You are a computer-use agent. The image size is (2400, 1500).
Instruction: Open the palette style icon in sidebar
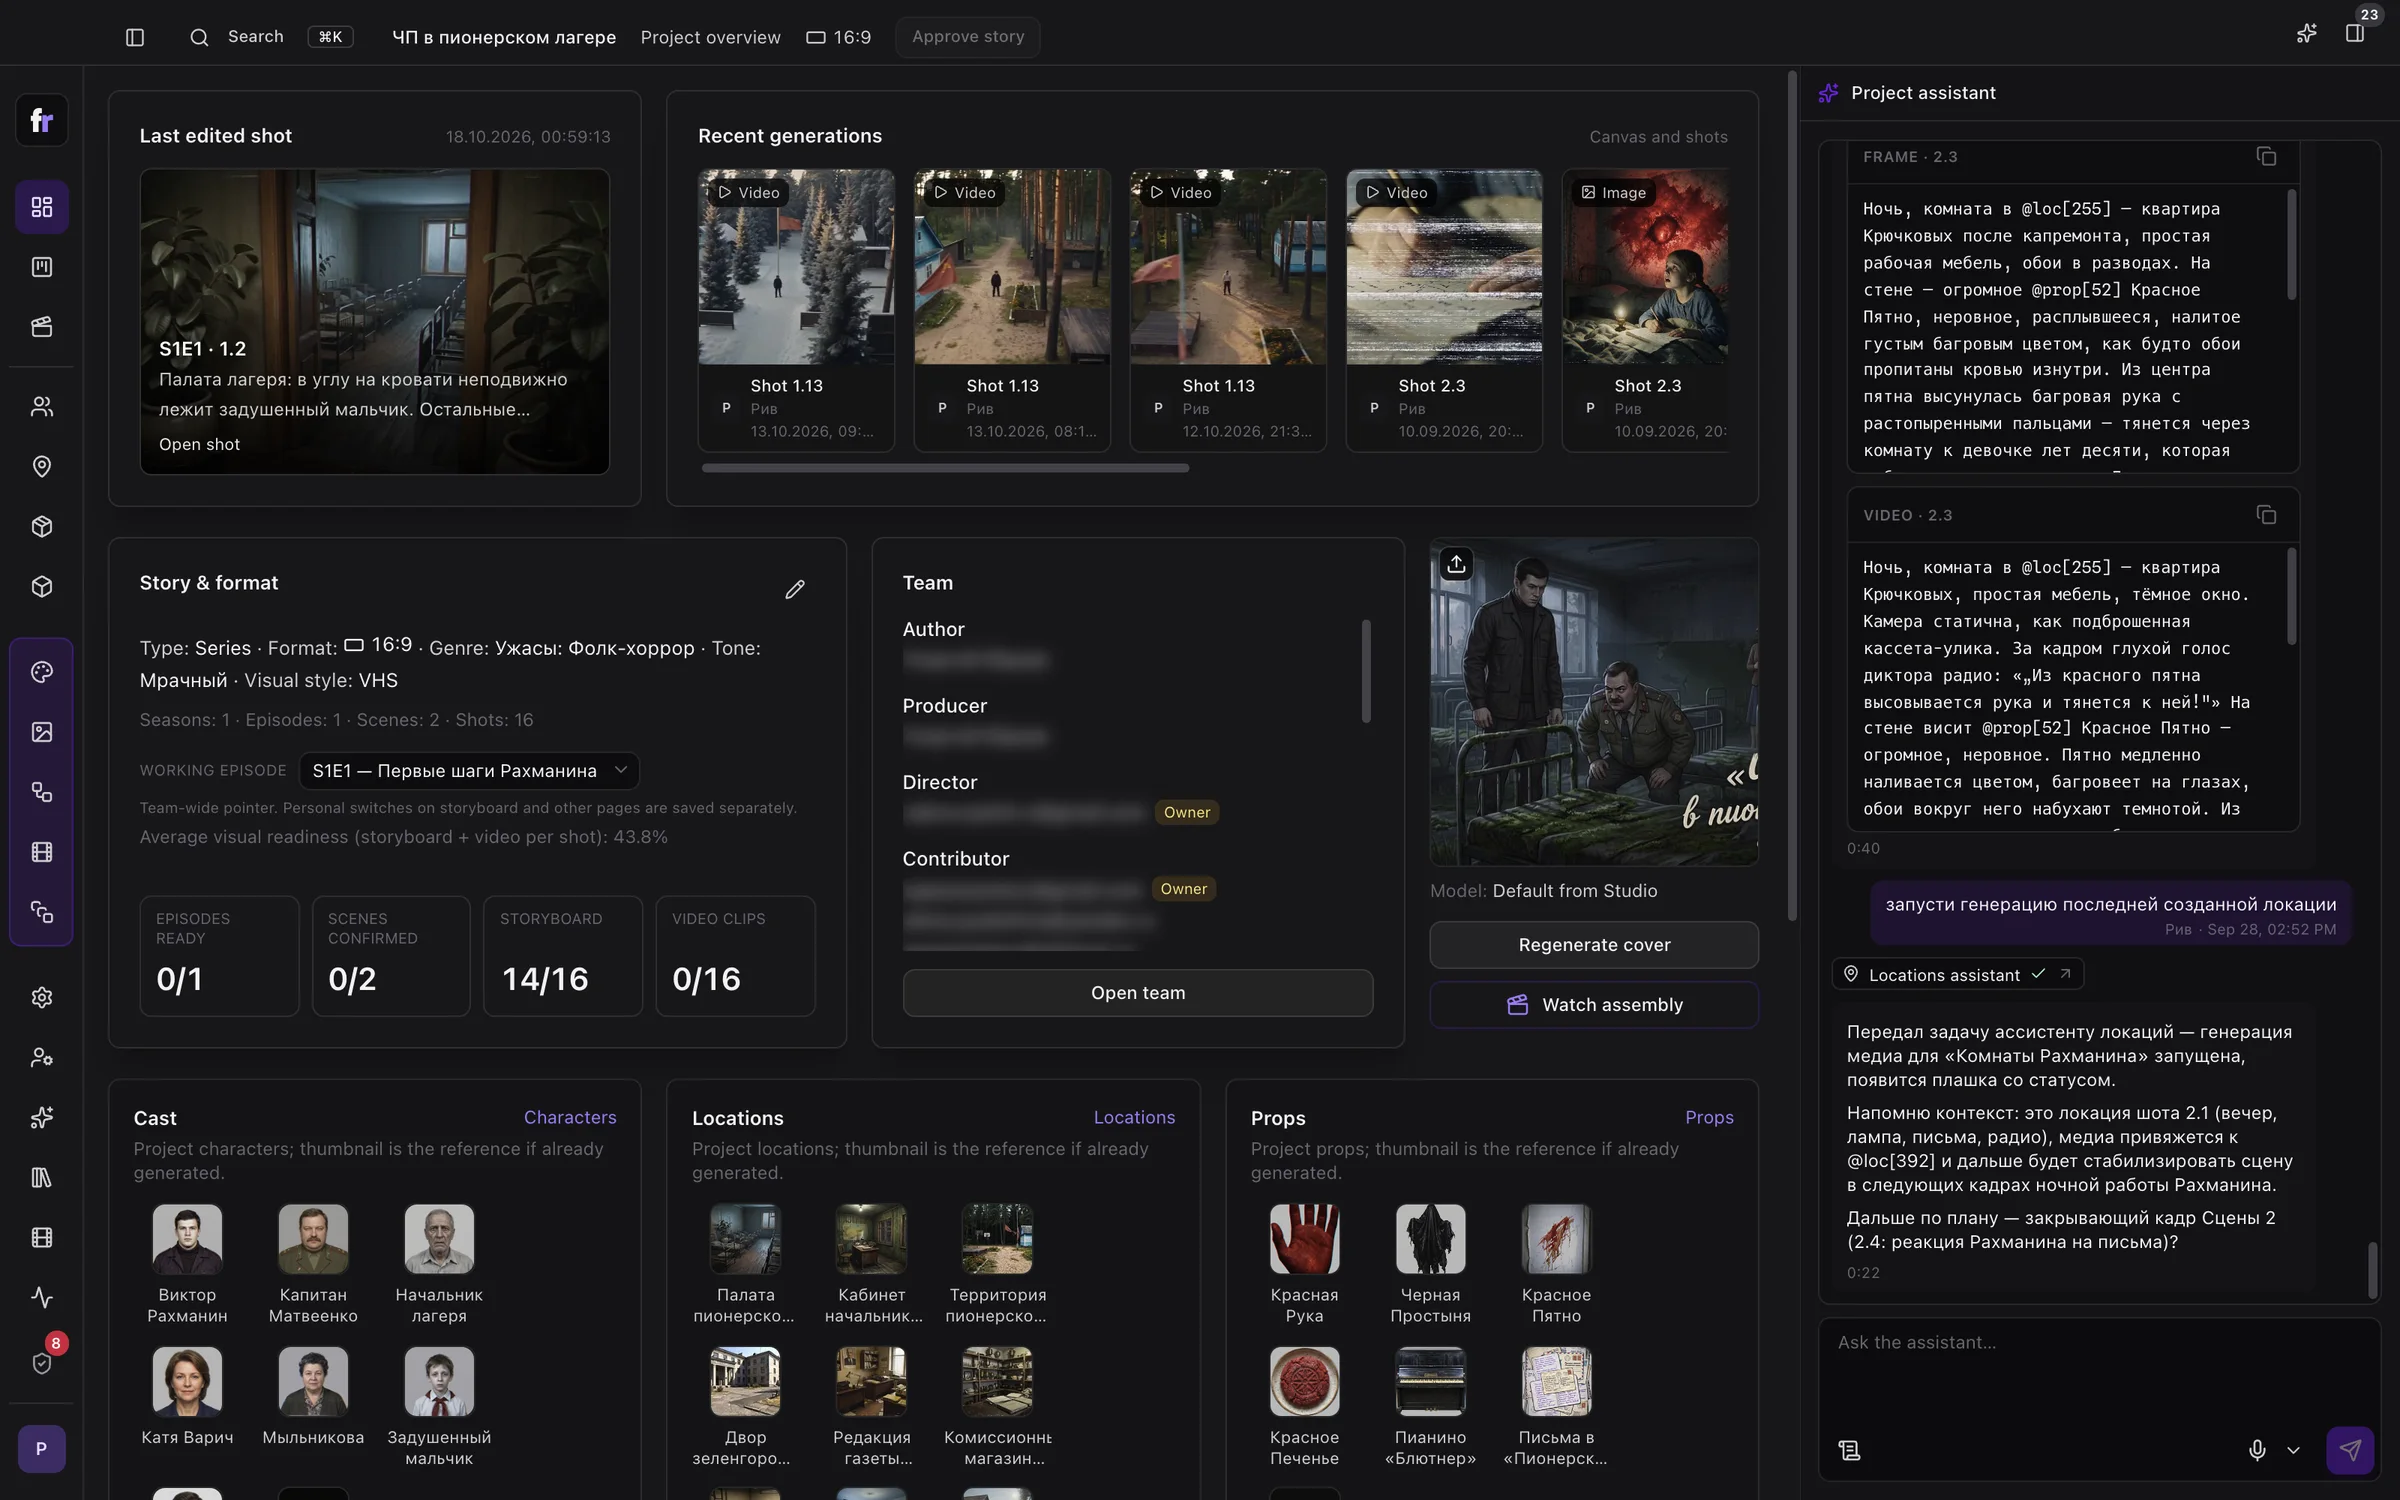[x=42, y=672]
